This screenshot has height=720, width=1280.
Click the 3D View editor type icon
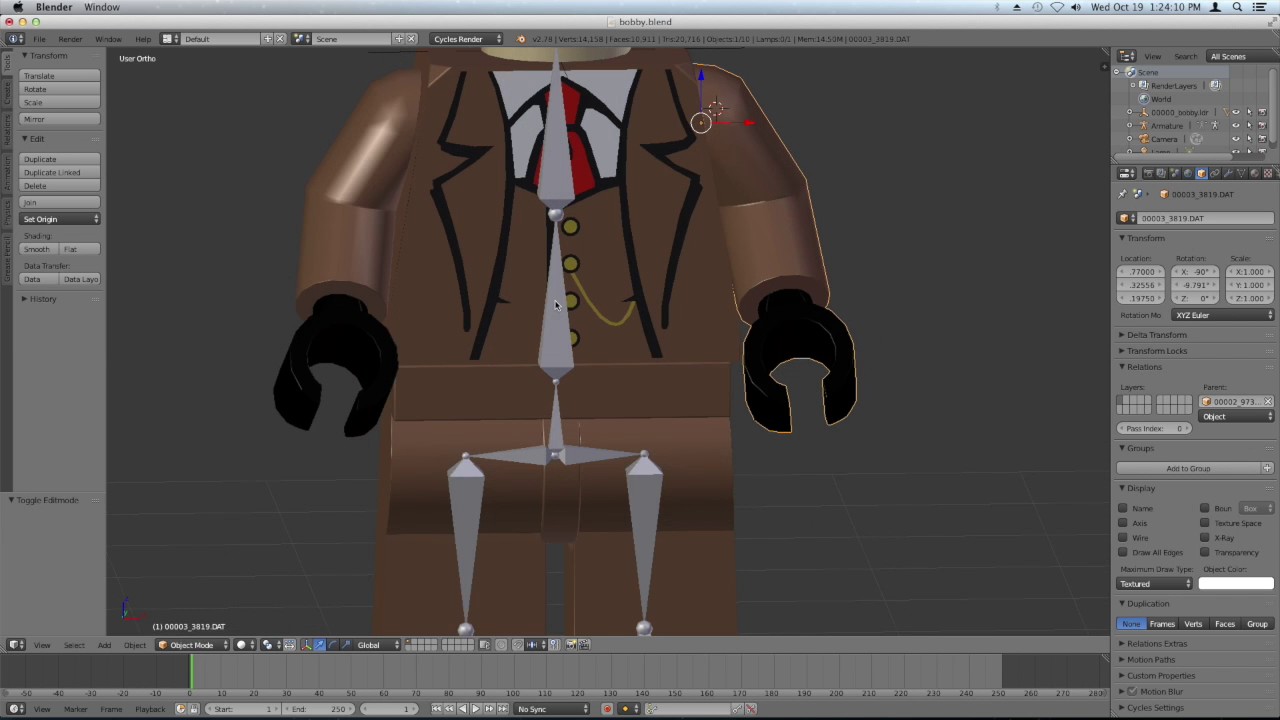pos(16,645)
